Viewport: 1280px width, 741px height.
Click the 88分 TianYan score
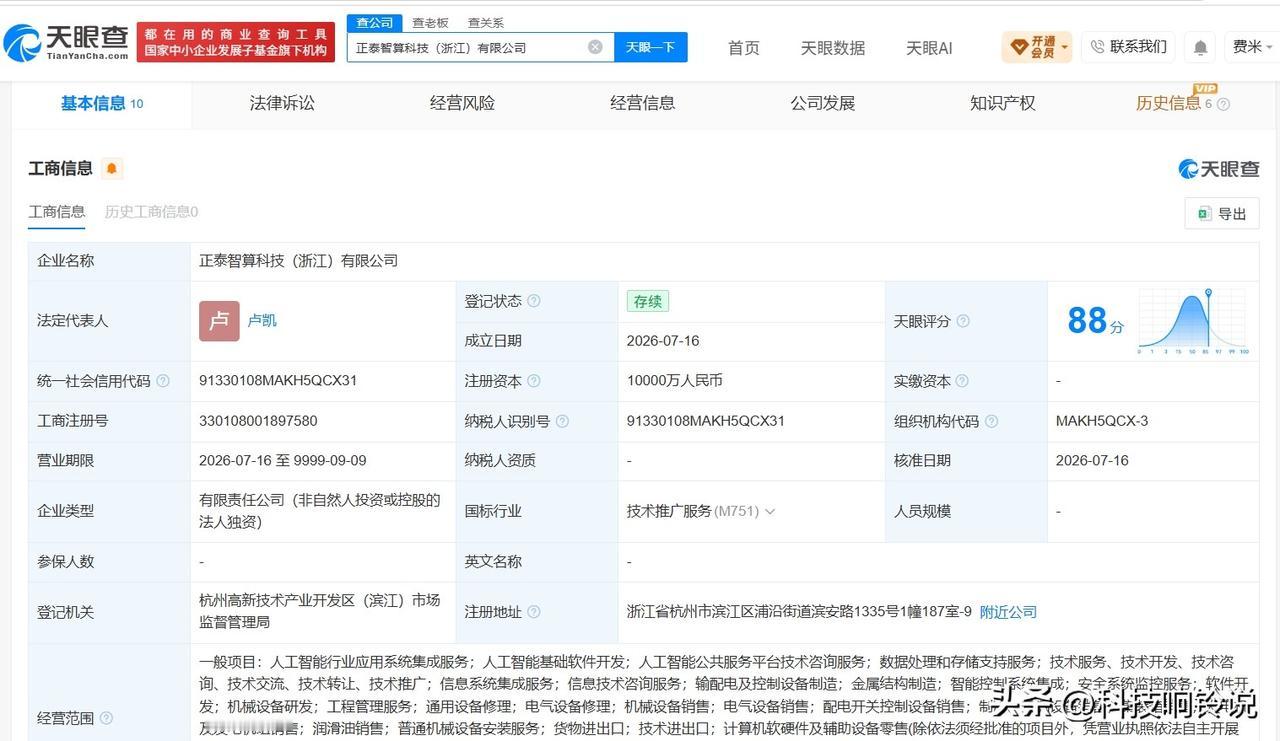tap(1095, 321)
